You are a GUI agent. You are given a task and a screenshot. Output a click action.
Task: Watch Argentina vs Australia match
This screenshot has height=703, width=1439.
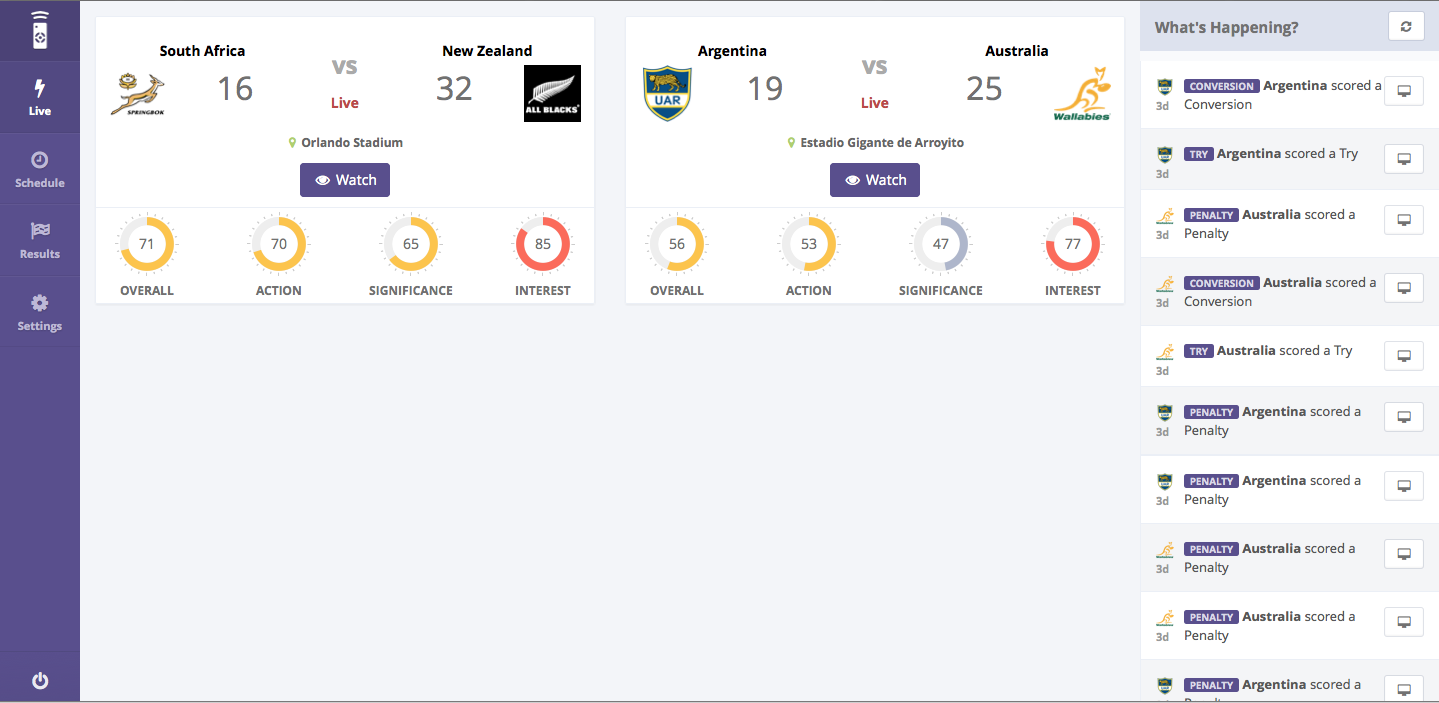point(874,180)
